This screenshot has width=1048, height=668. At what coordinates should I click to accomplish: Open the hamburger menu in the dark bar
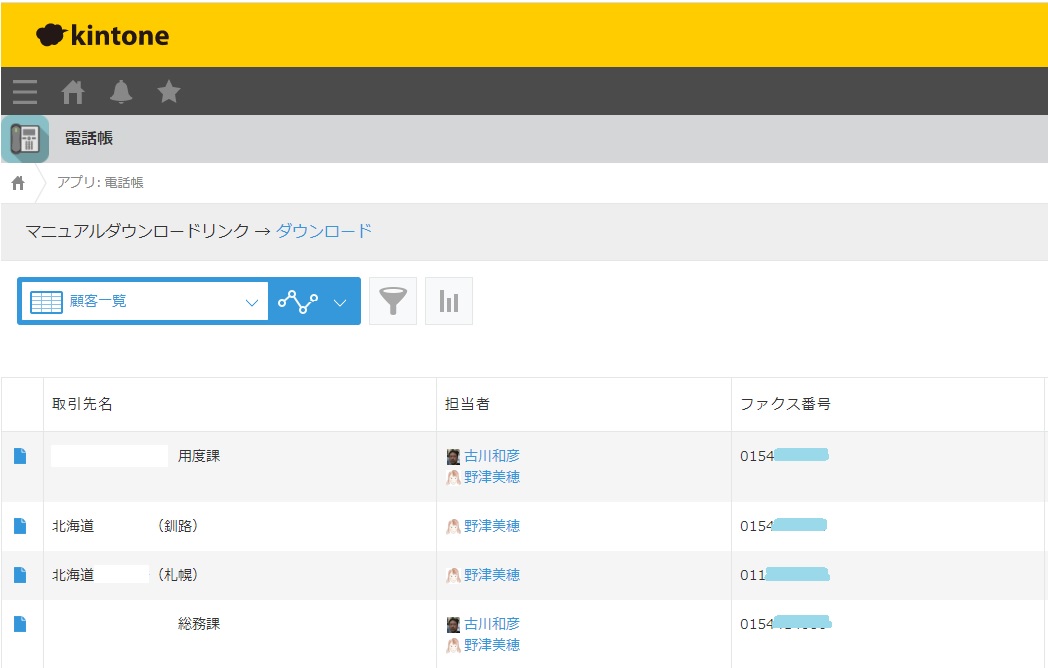pos(25,92)
